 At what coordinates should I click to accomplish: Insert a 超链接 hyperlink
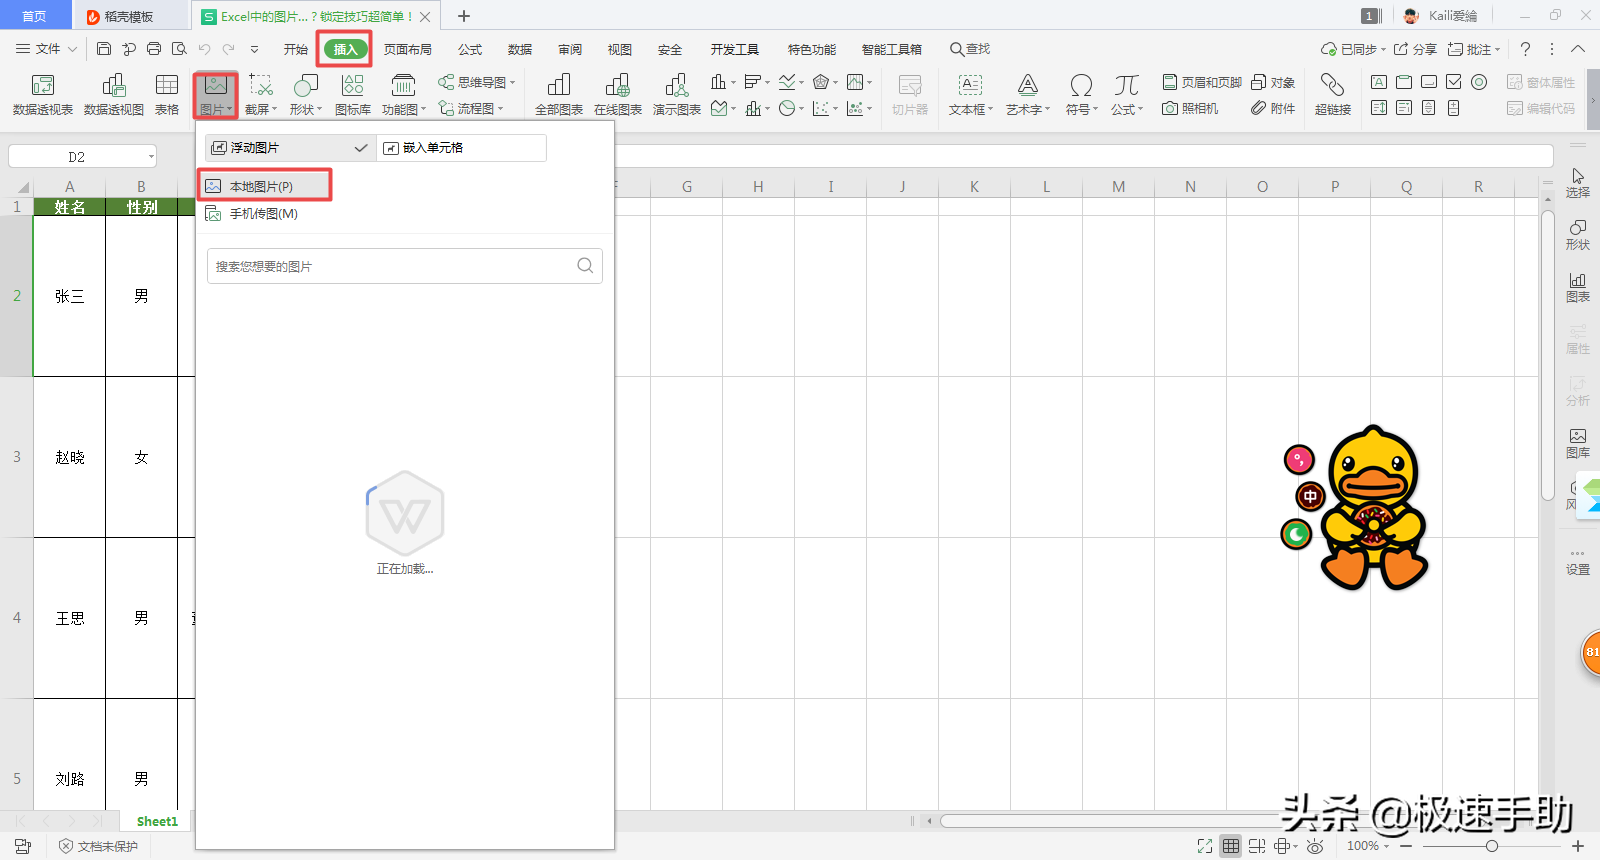tap(1332, 95)
